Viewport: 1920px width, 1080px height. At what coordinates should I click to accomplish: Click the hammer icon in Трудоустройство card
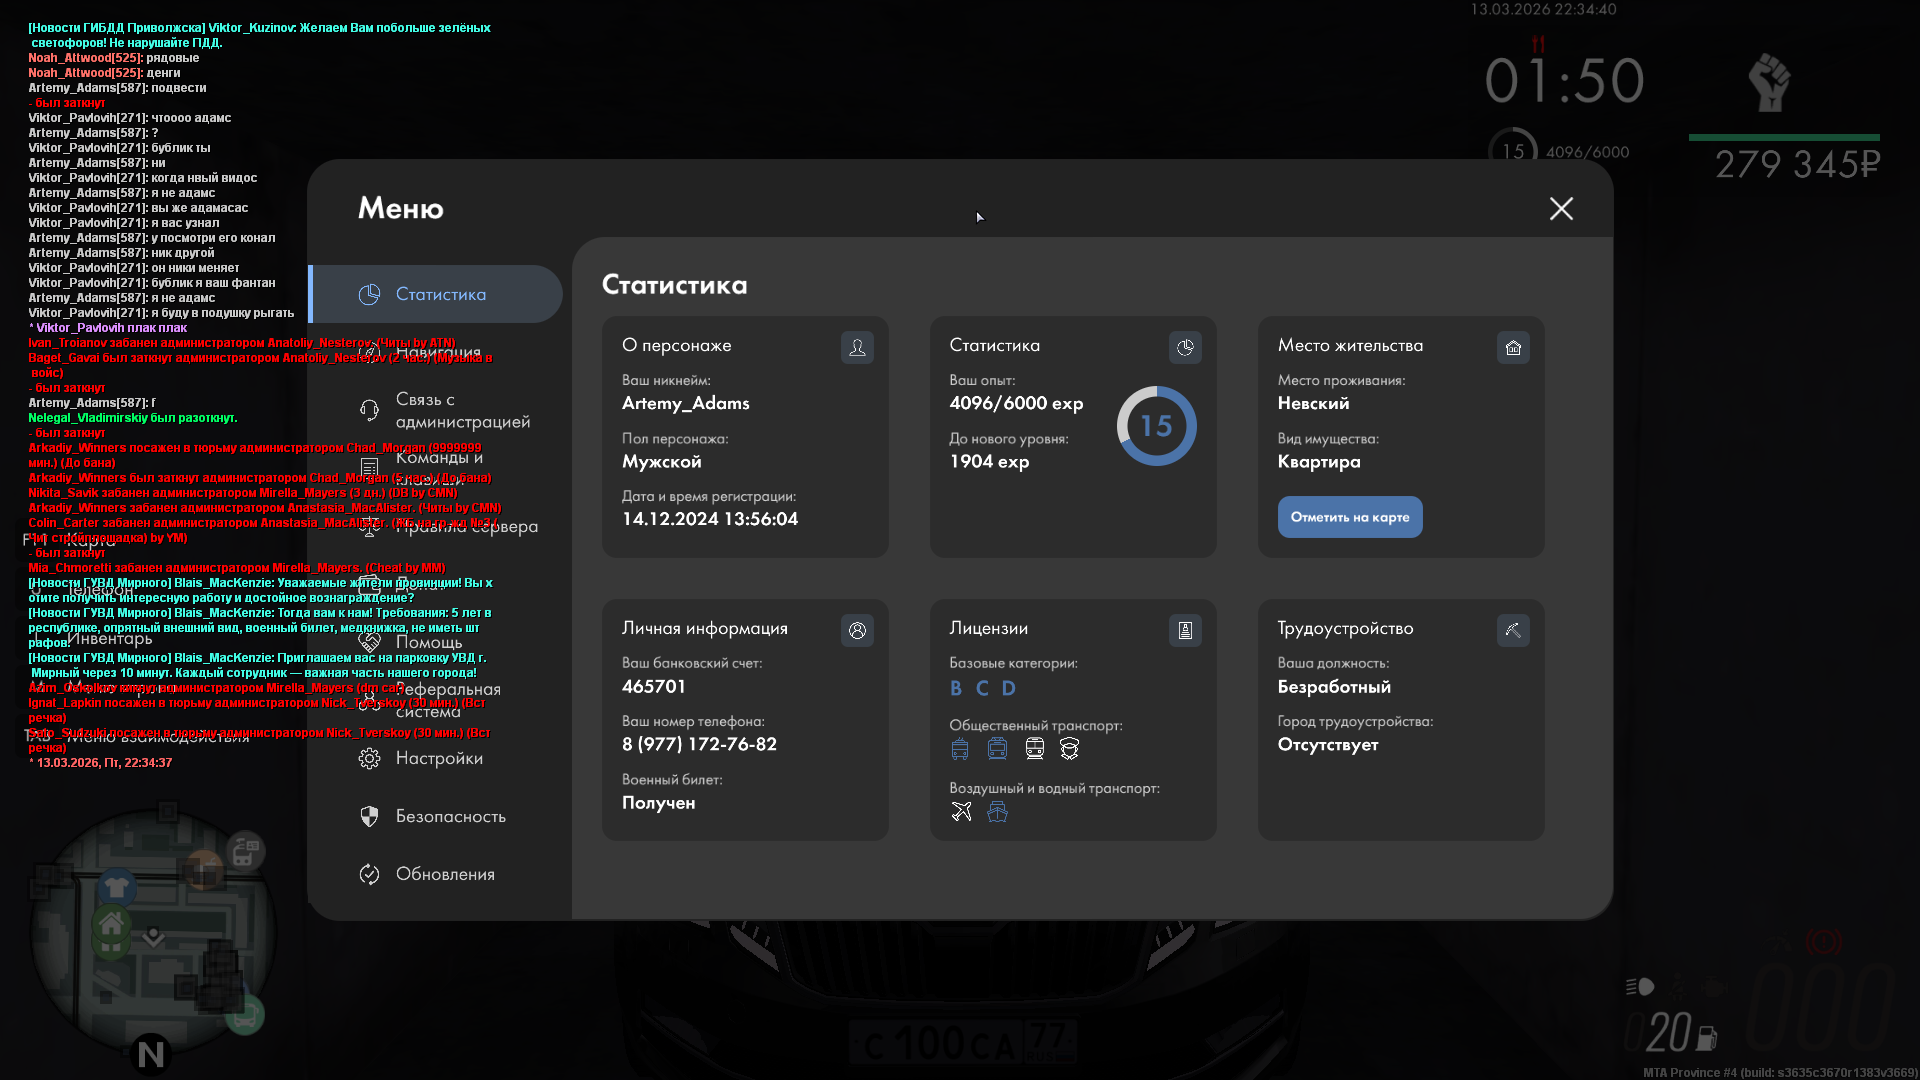tap(1513, 630)
